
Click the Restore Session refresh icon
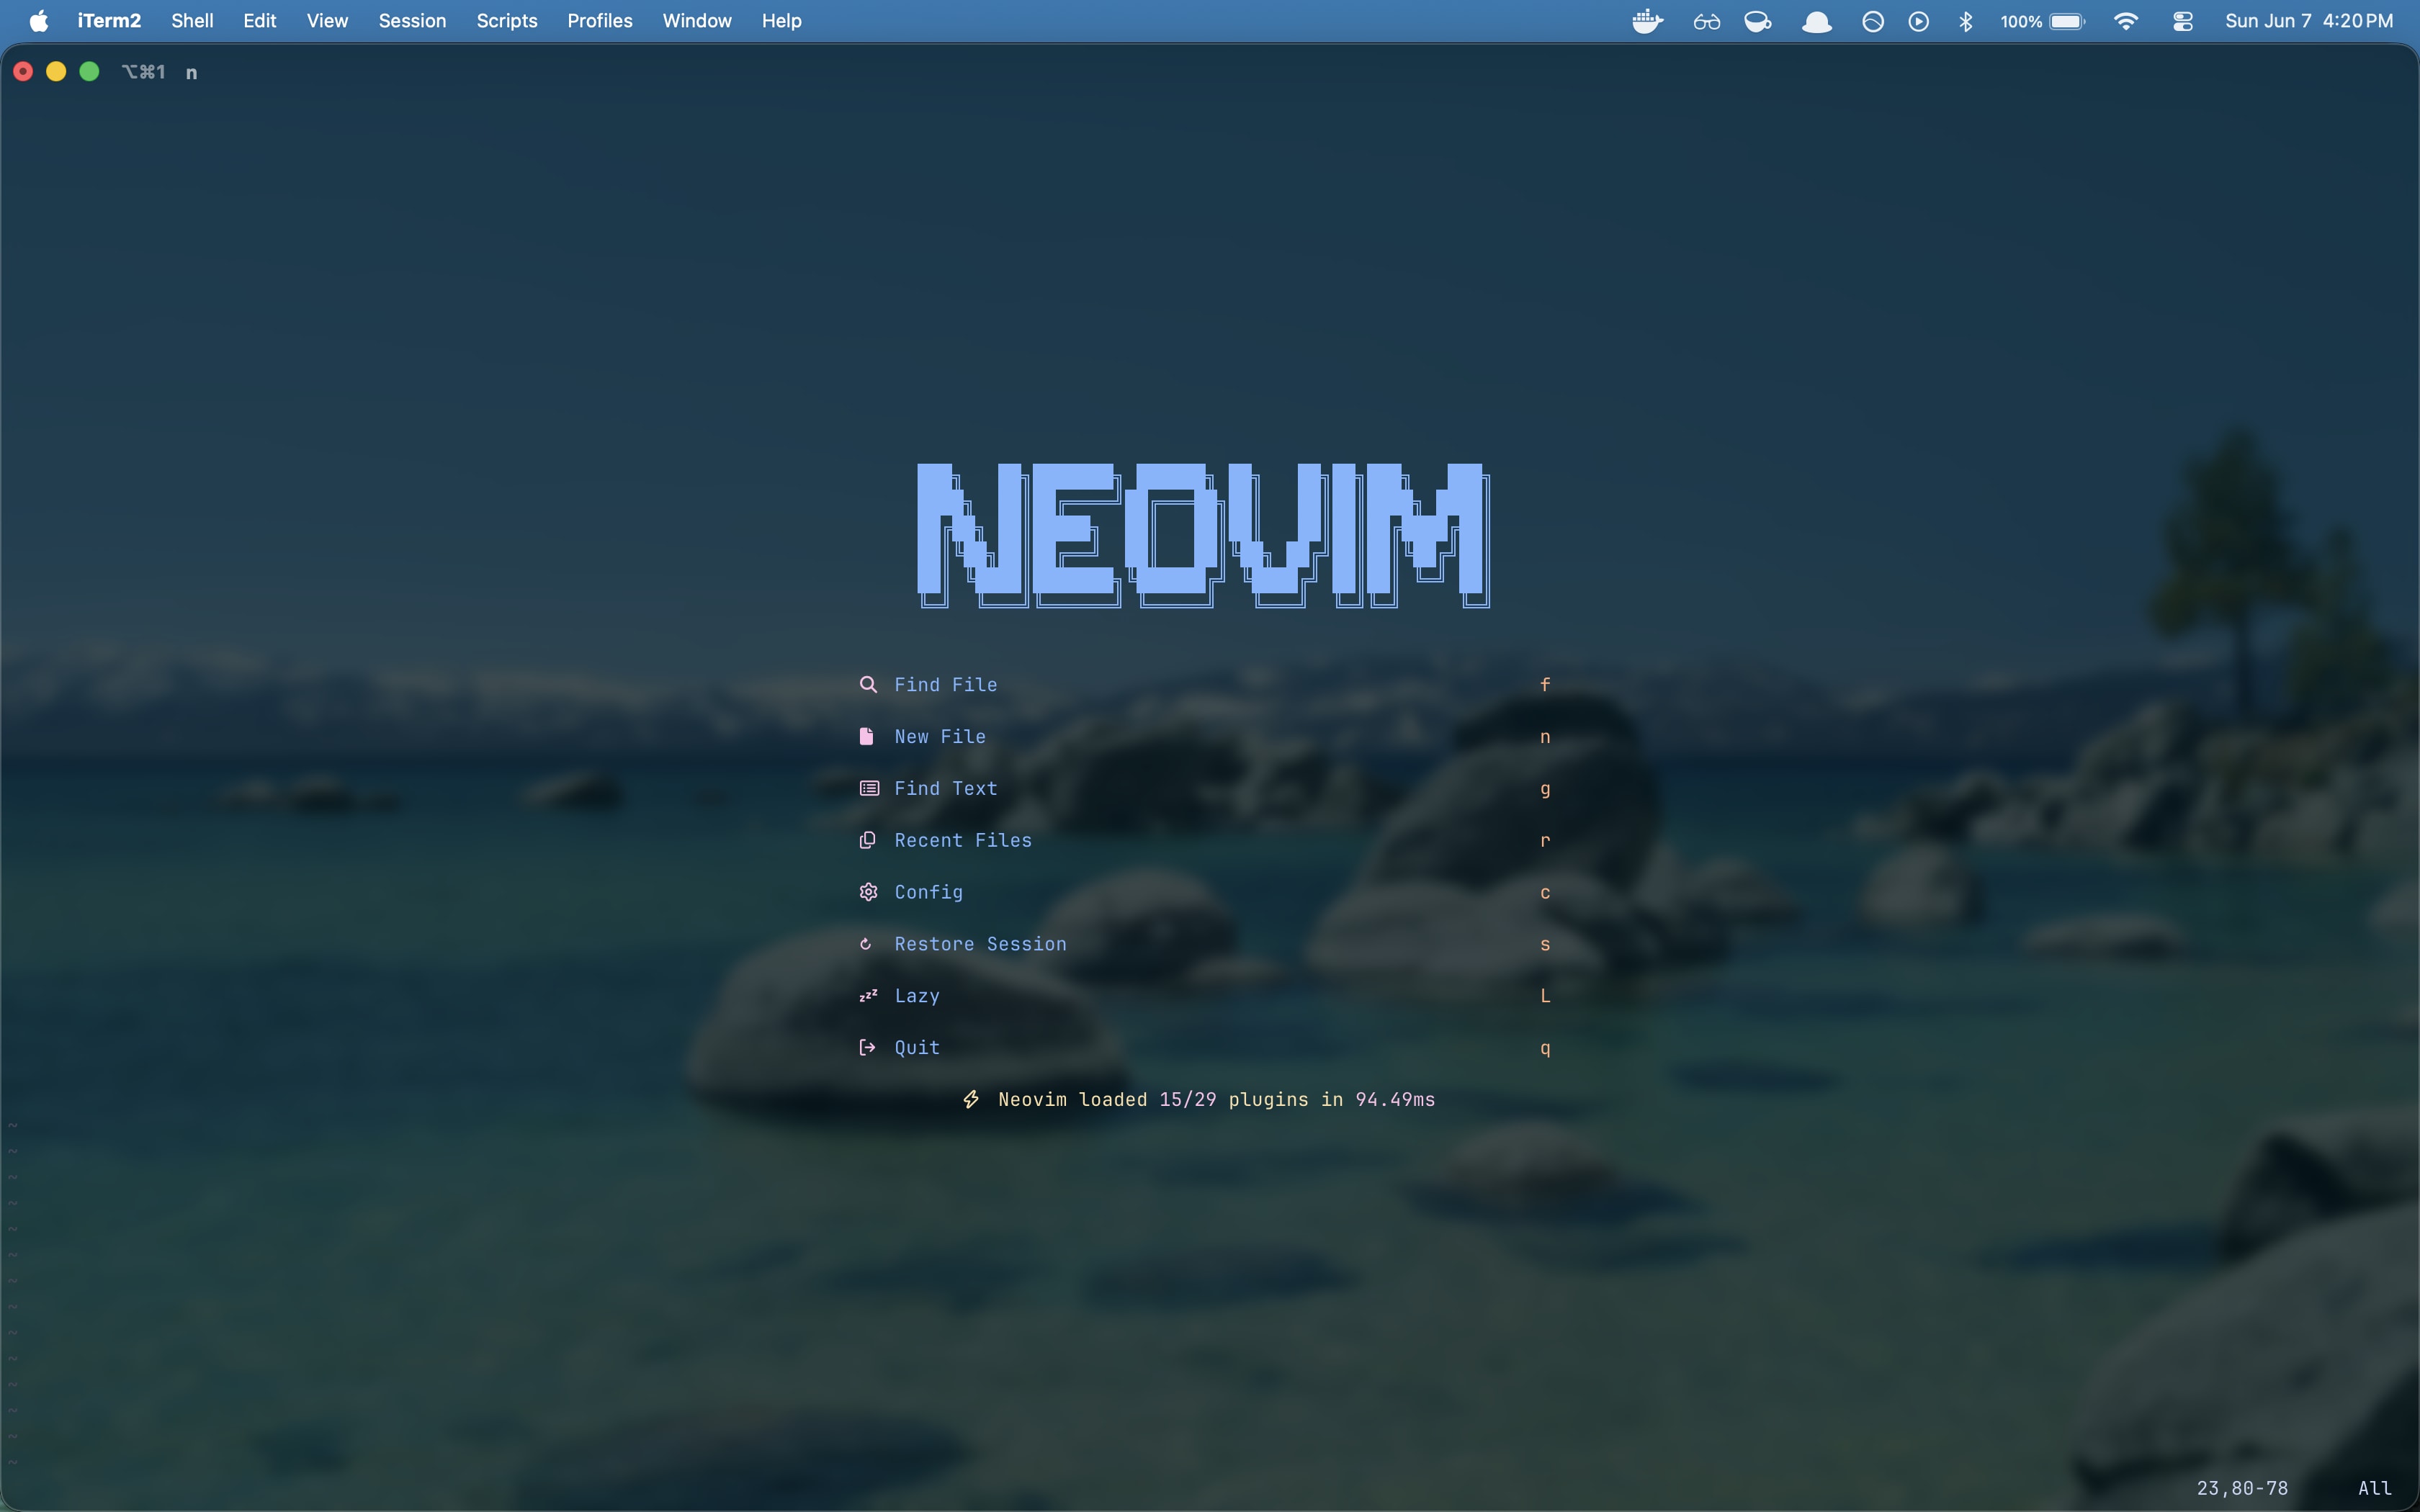tap(866, 944)
